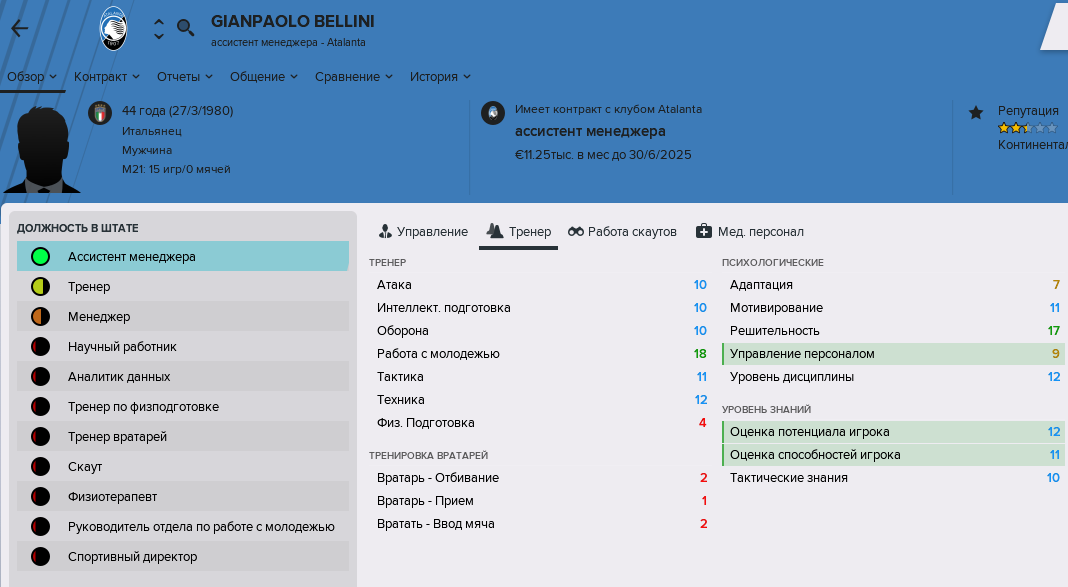Select half-yellow circle for Тренер role

(x=40, y=287)
